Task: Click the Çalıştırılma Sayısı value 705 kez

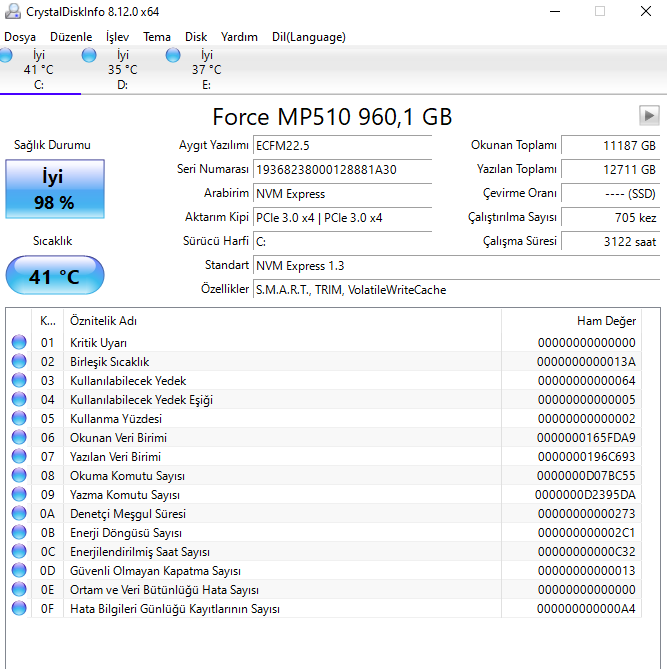Action: coord(611,218)
